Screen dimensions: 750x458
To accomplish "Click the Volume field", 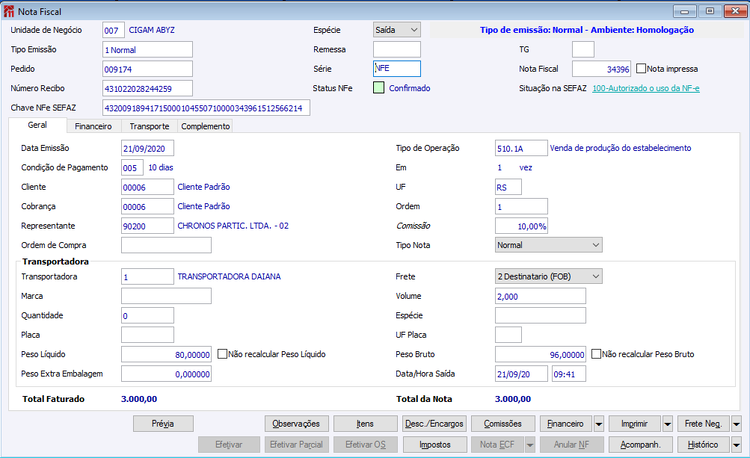I will [540, 296].
